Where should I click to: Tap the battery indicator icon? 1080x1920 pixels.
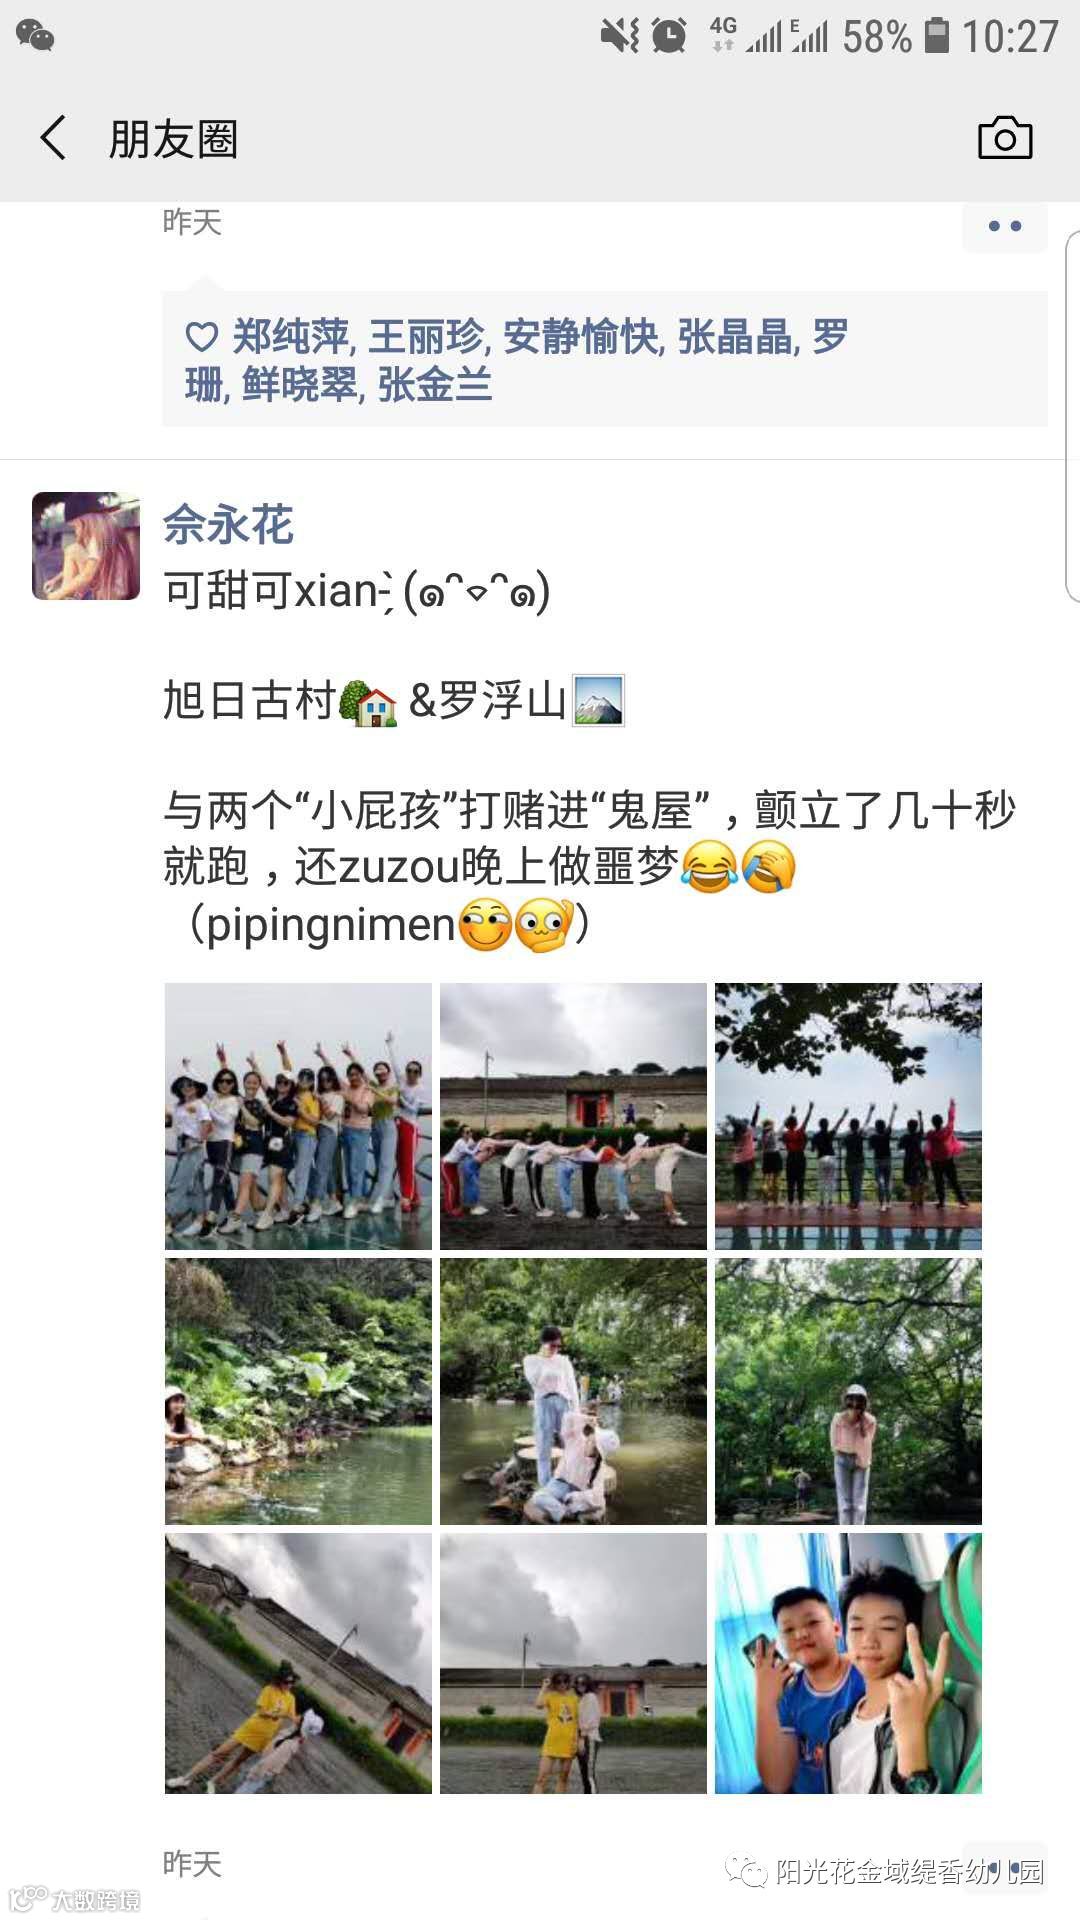[936, 36]
